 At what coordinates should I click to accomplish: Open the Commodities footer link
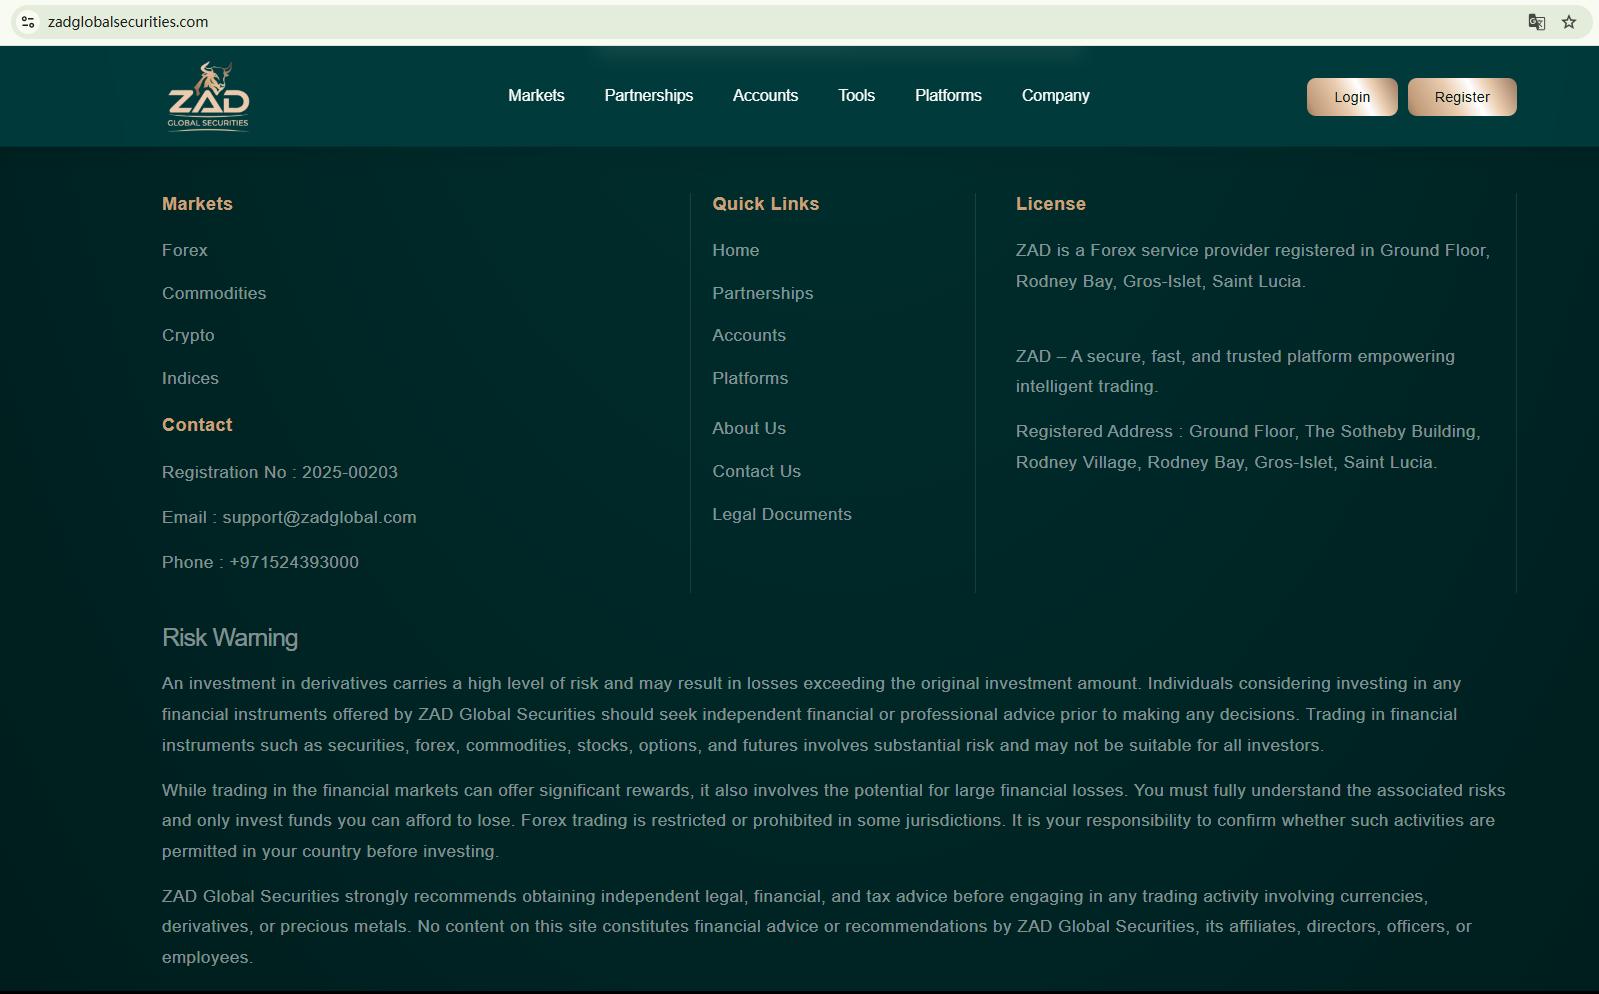[x=214, y=293]
